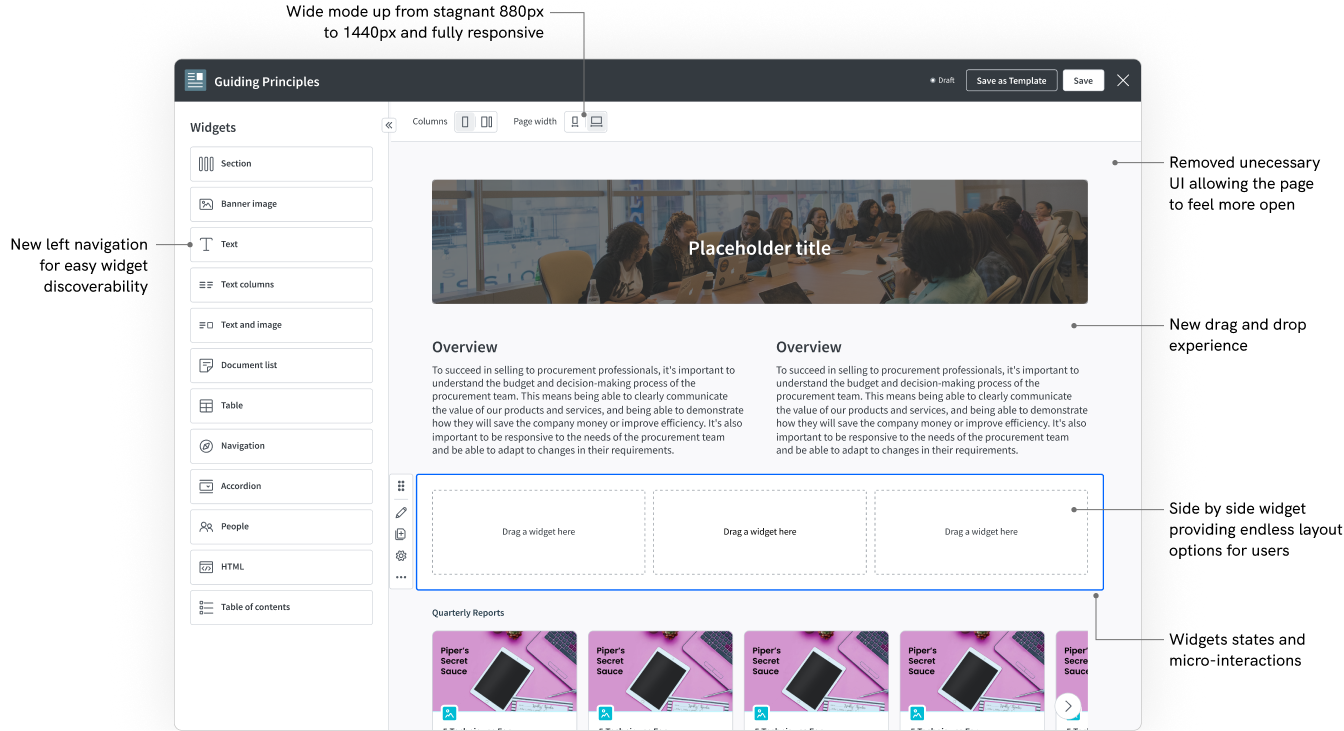This screenshot has width=1344, height=731.
Task: Click the Guiding Principles page icon
Action: click(x=195, y=81)
